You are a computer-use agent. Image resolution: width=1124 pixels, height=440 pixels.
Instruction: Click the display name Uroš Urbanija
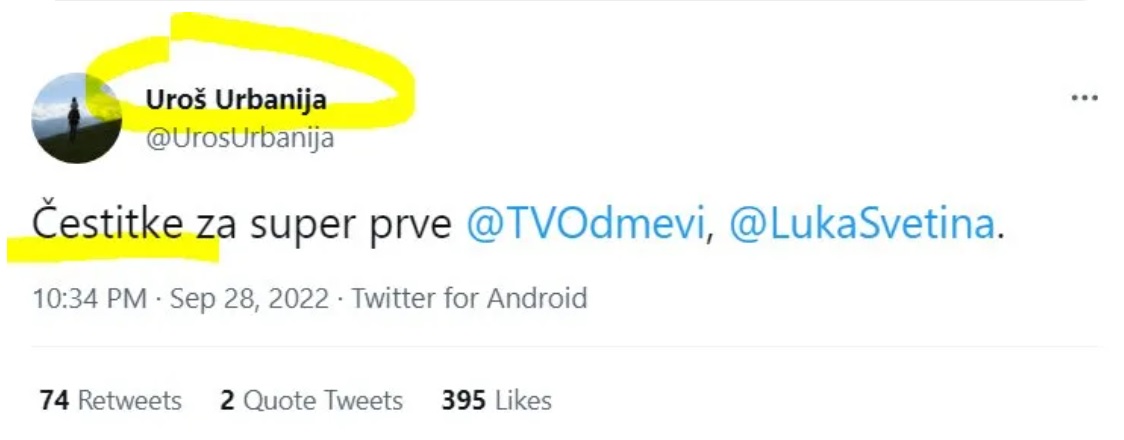(x=236, y=100)
